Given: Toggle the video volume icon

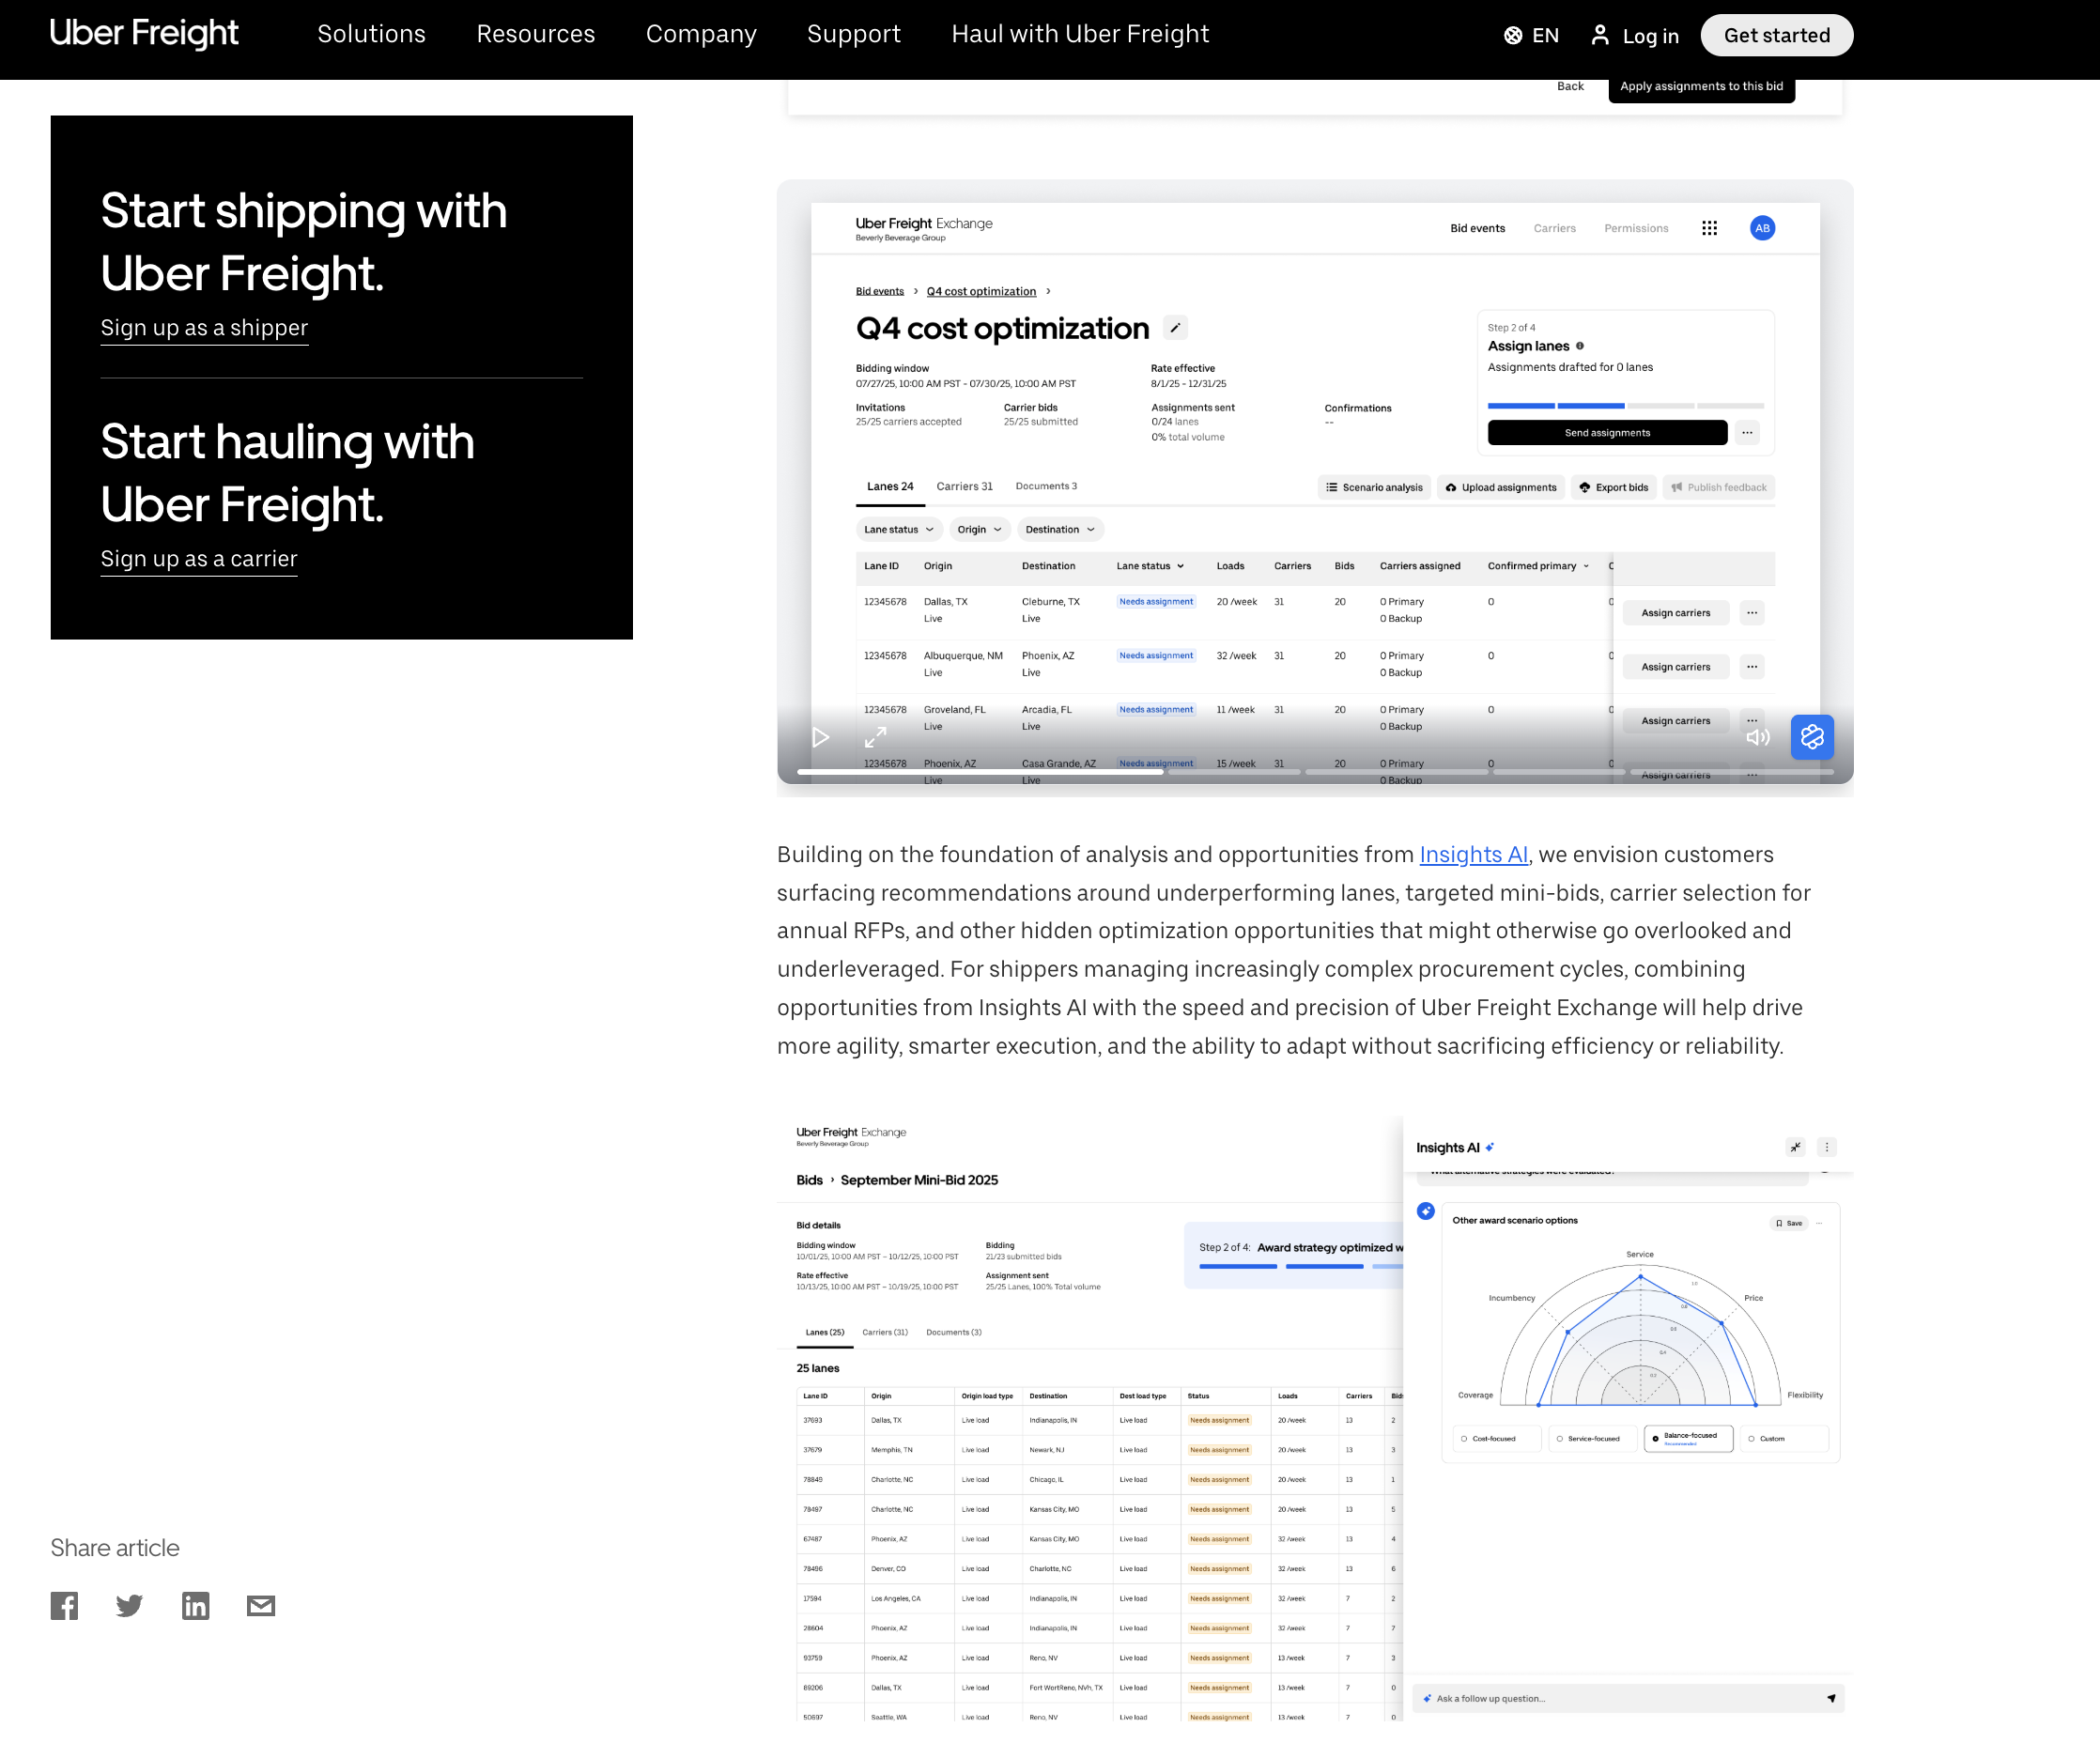Looking at the screenshot, I should click(x=1757, y=738).
